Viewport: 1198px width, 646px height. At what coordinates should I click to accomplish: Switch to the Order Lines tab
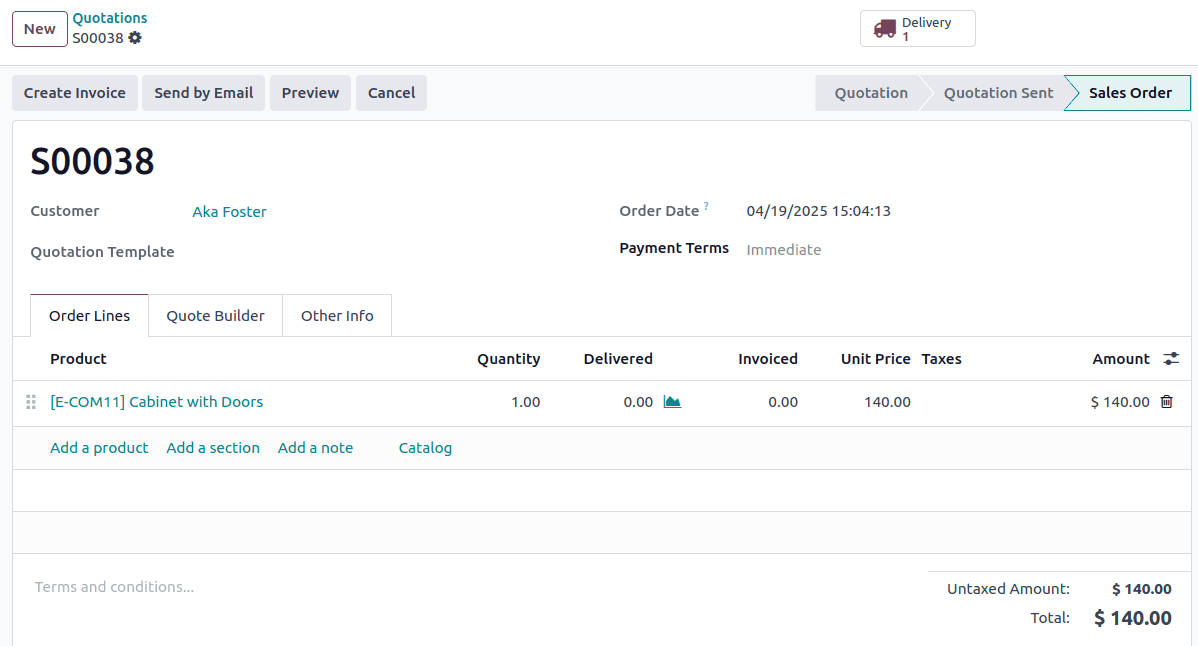click(x=89, y=315)
